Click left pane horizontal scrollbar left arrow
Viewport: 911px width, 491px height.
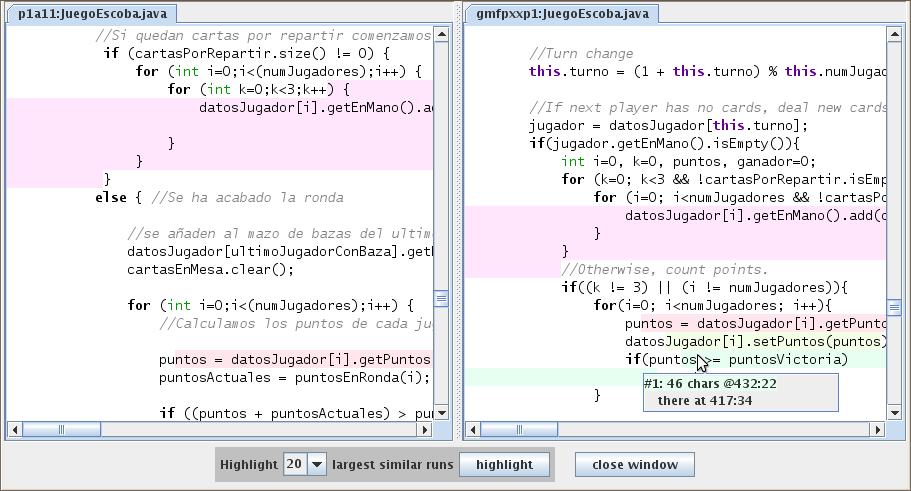(13, 429)
